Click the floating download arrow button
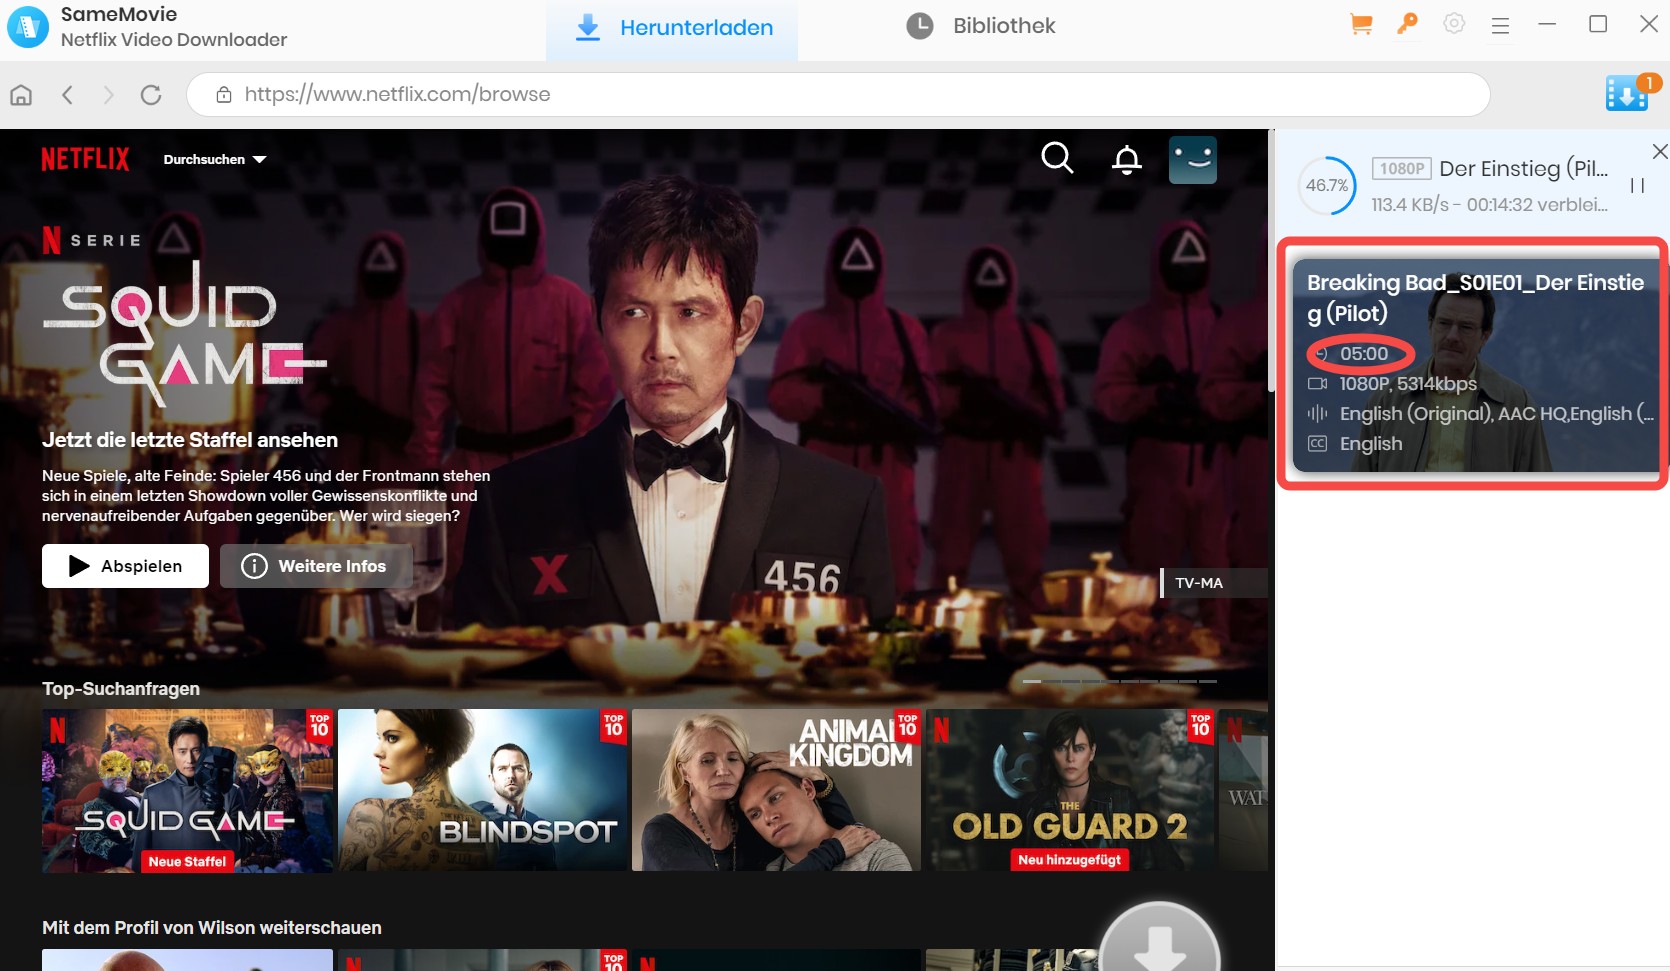 tap(1160, 940)
